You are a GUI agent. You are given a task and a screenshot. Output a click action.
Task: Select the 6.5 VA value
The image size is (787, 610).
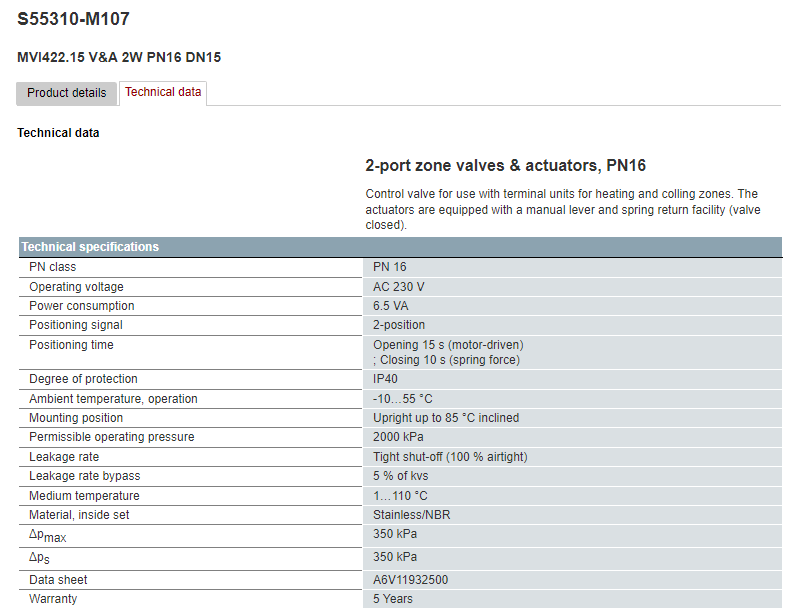pos(390,306)
